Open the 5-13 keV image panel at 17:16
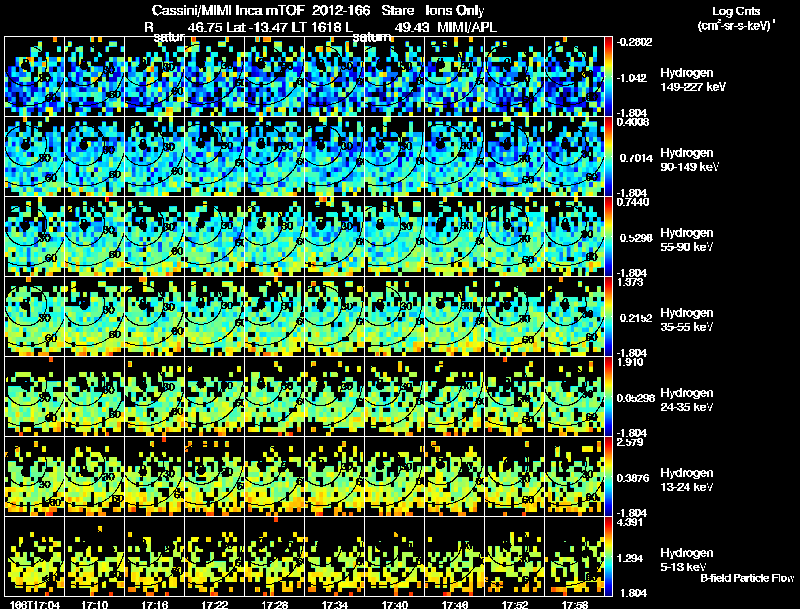This screenshot has height=609, width=800. [155, 556]
